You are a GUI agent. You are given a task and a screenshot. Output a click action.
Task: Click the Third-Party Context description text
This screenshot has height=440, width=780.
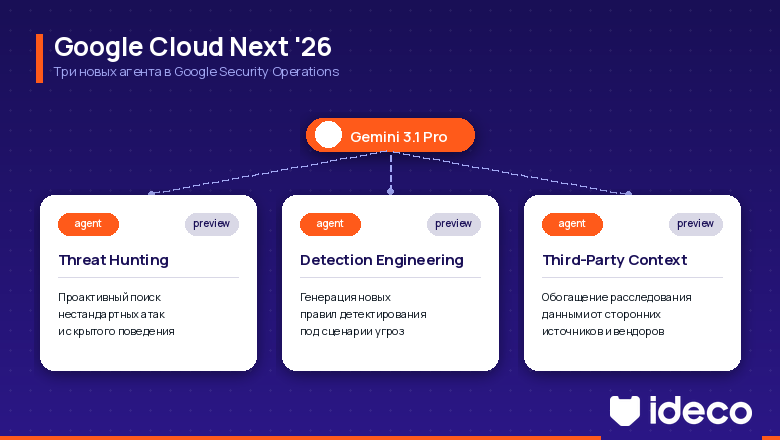tap(616, 314)
